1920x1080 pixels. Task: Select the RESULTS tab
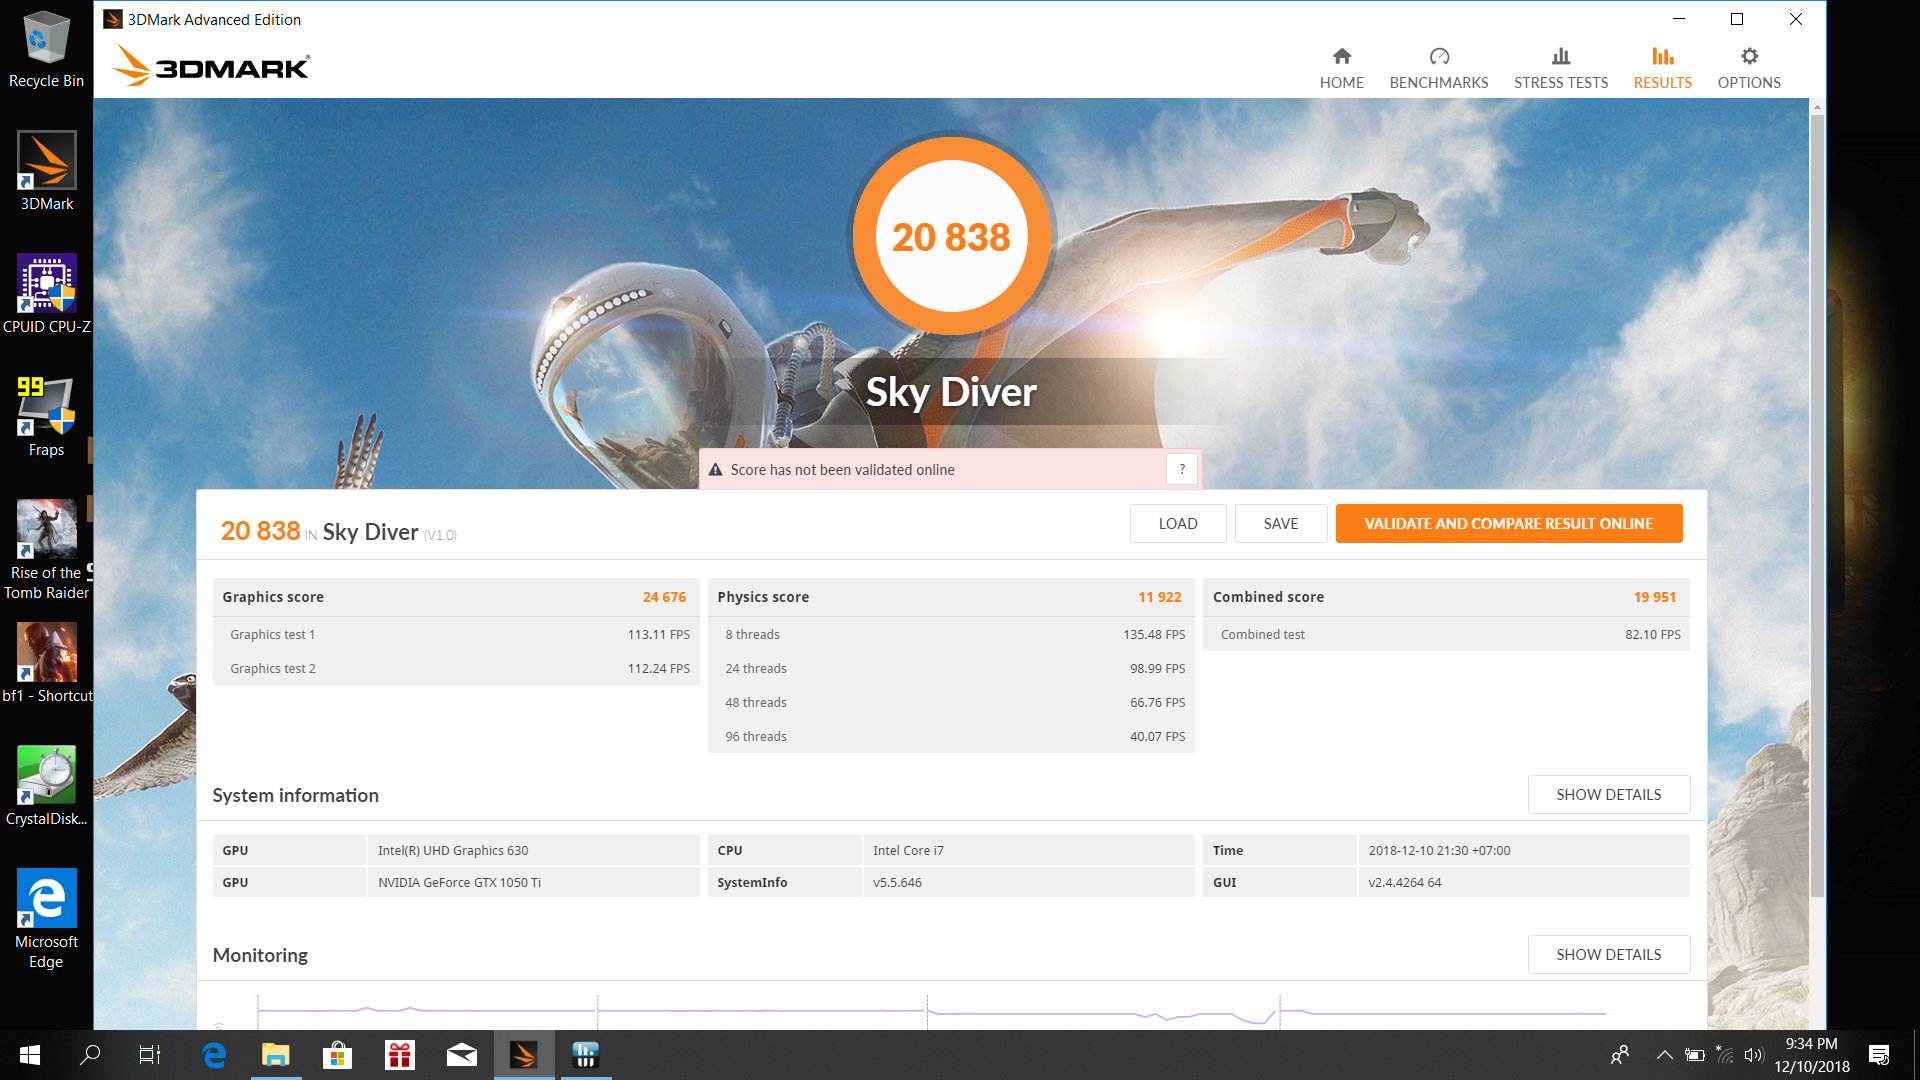[x=1662, y=68]
